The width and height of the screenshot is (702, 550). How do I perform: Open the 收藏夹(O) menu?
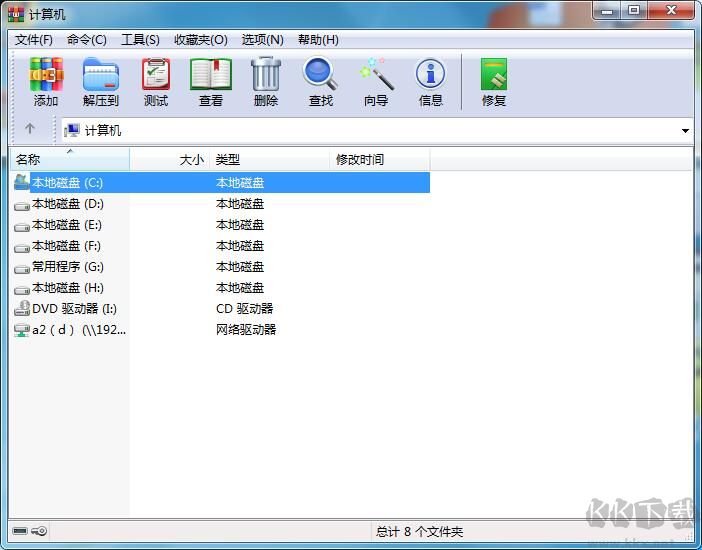tap(201, 40)
